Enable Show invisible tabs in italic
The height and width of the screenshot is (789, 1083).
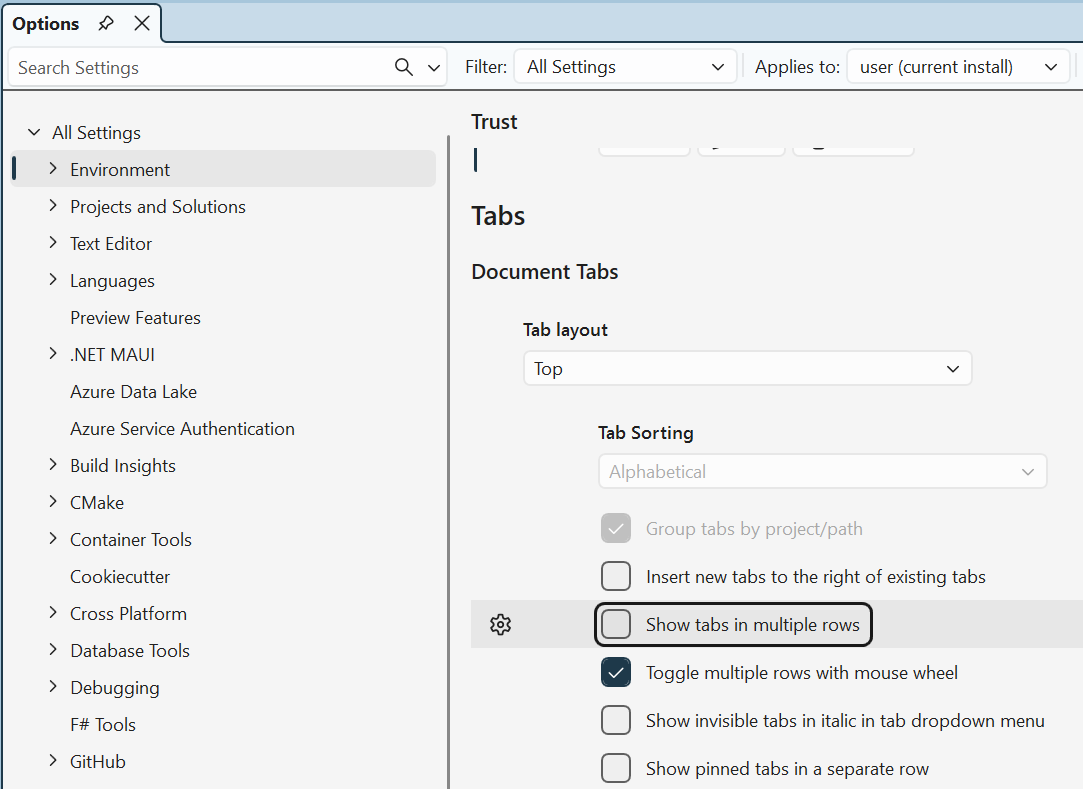(x=615, y=721)
